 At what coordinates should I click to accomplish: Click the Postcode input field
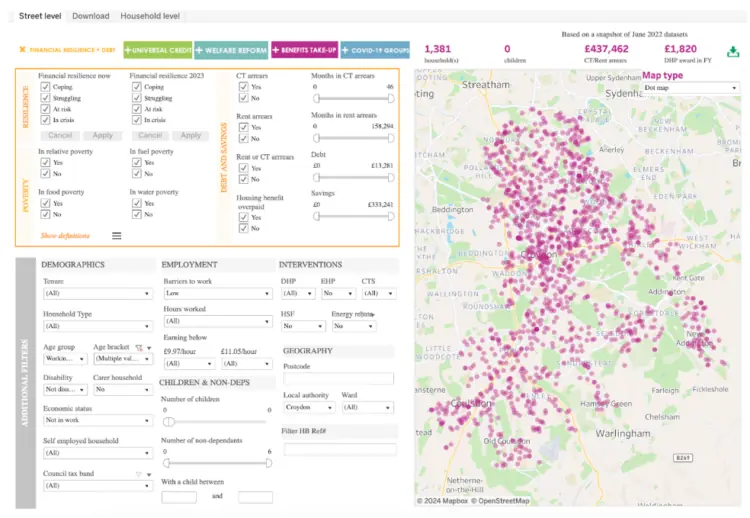tap(339, 379)
